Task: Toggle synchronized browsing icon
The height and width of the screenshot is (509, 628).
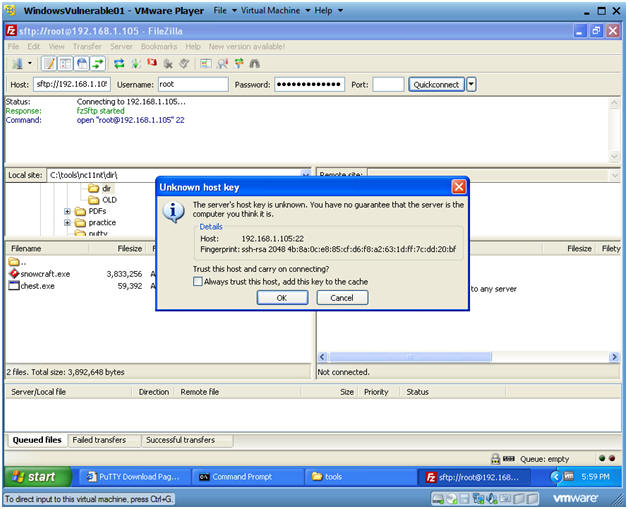Action: tap(239, 64)
